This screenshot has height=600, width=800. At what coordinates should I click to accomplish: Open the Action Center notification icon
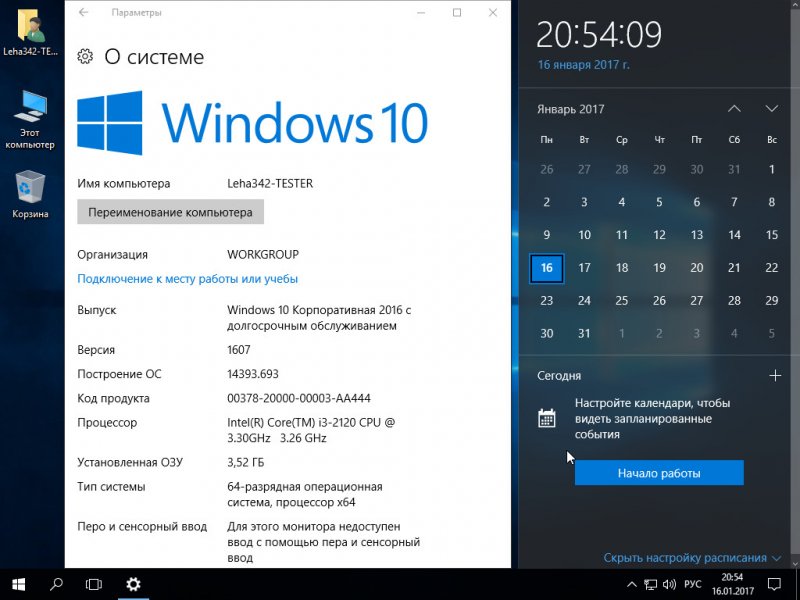point(774,583)
